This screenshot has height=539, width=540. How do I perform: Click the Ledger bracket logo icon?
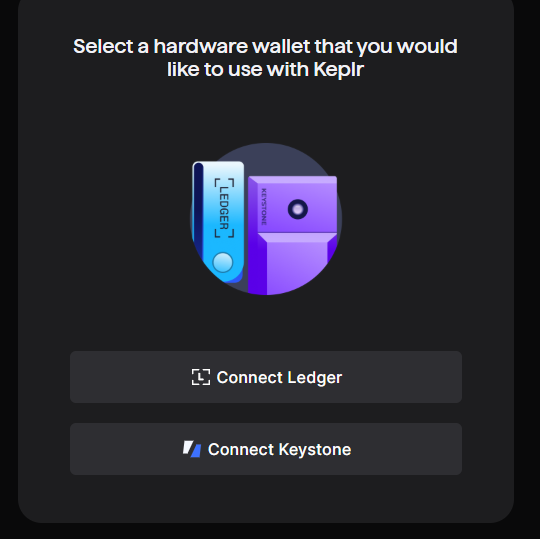click(201, 377)
